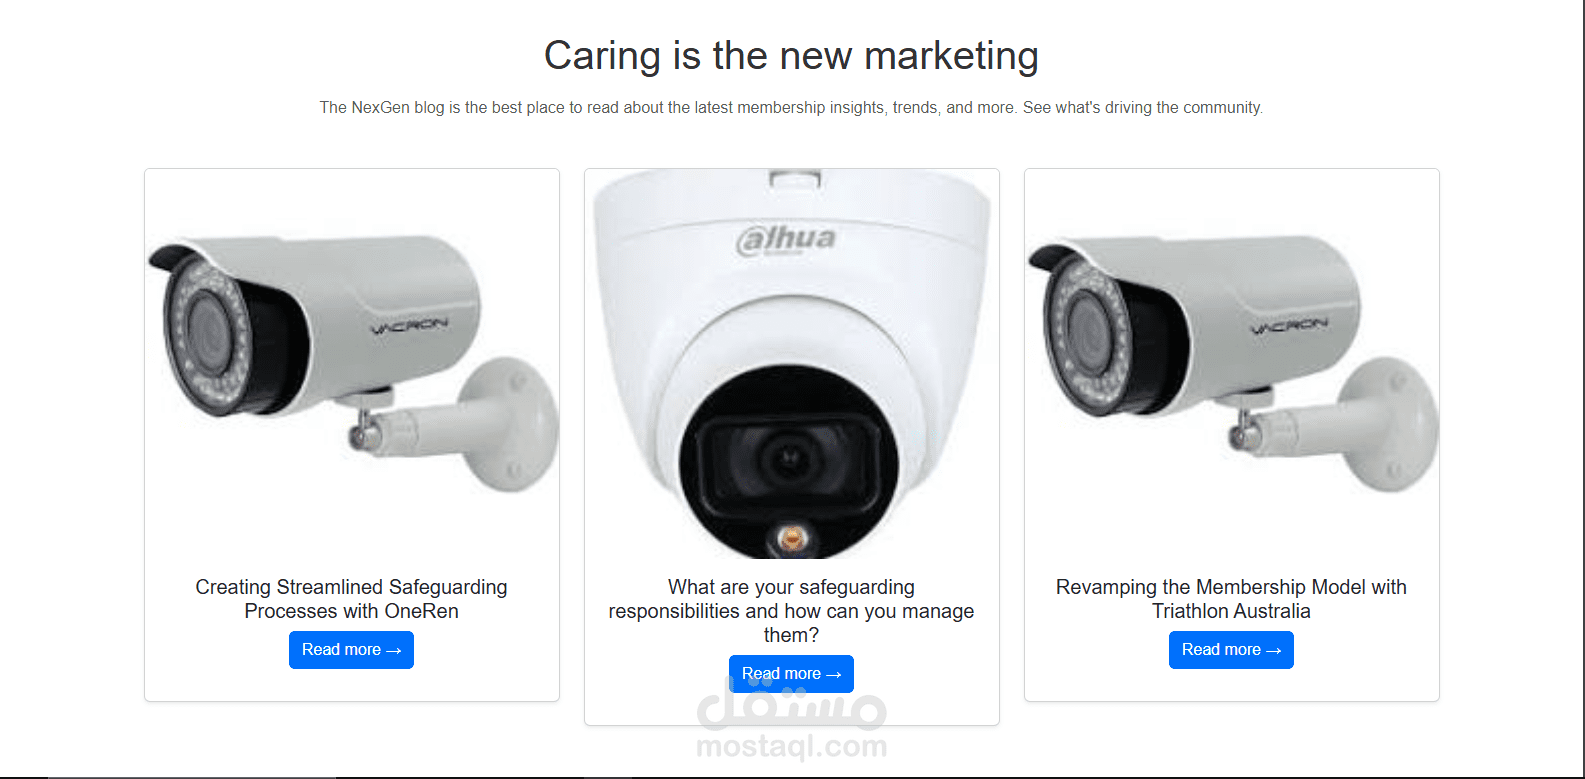Click the arrow icon in the OneRen card's button
The height and width of the screenshot is (779, 1585).
click(x=393, y=650)
